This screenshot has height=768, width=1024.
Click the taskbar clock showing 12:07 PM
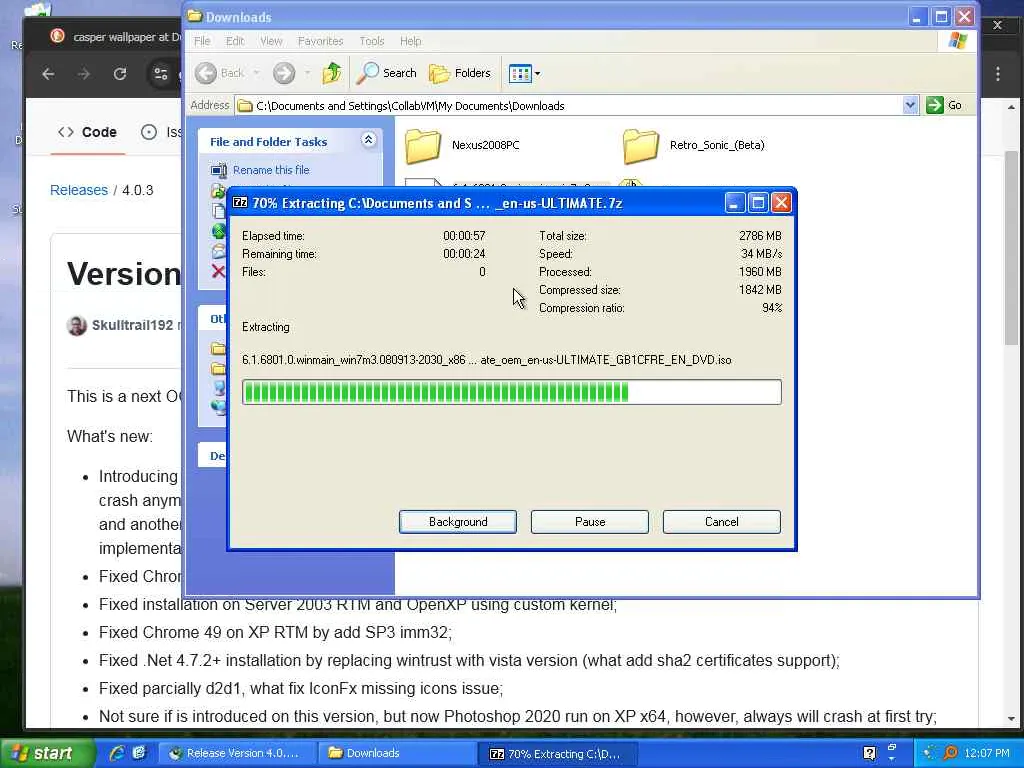987,754
